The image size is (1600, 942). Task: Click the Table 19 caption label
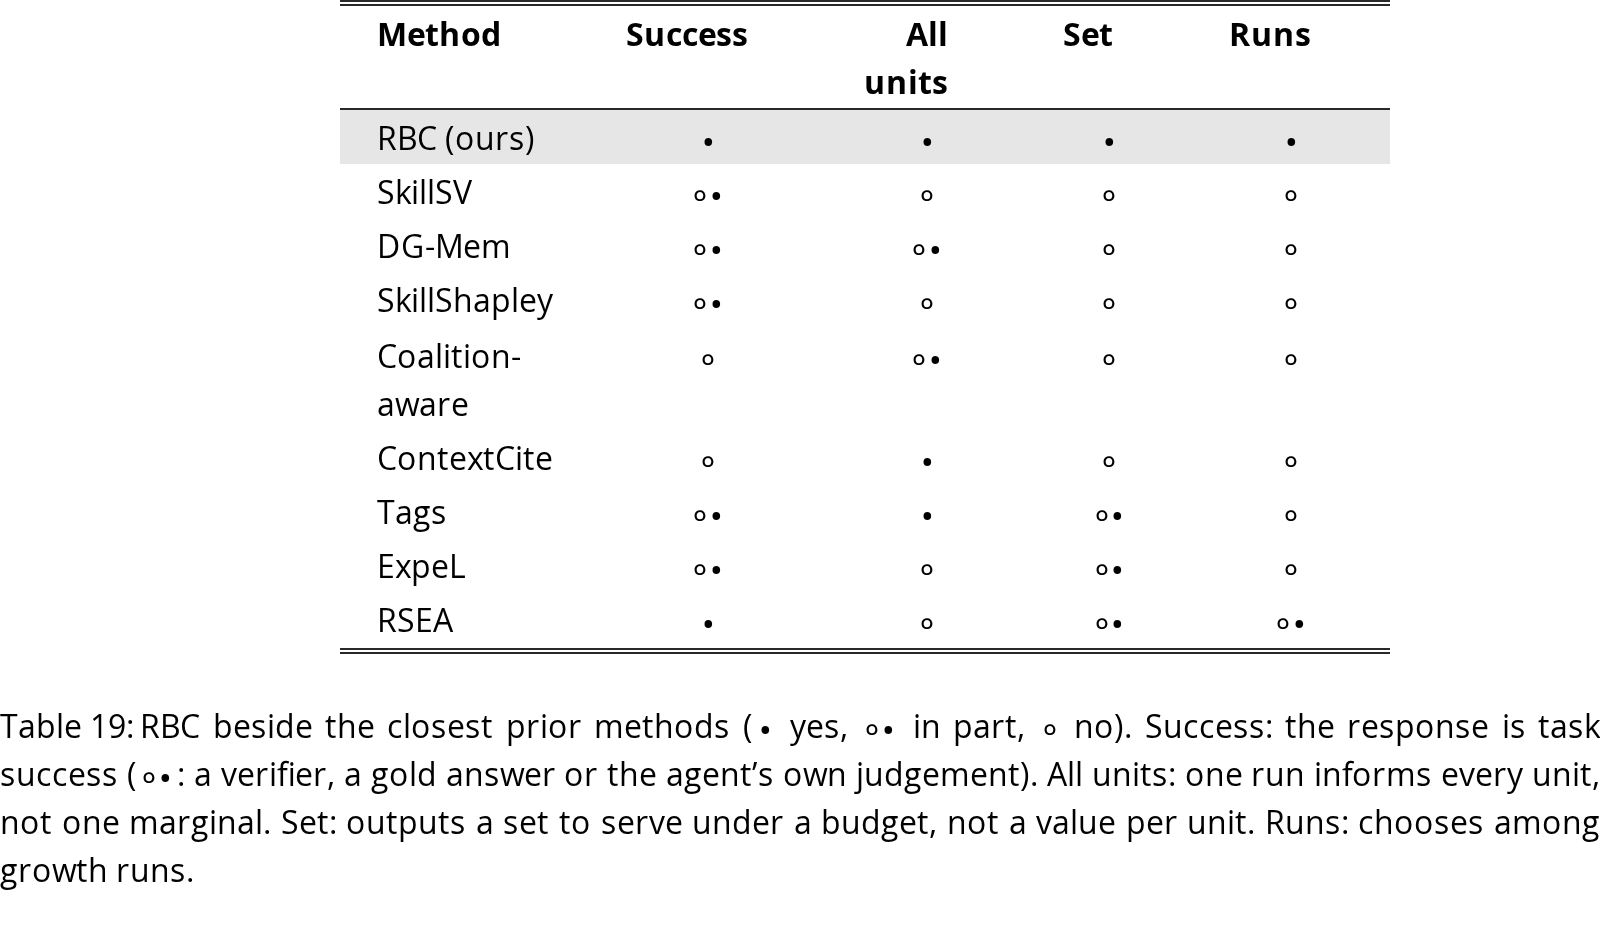click(x=66, y=726)
